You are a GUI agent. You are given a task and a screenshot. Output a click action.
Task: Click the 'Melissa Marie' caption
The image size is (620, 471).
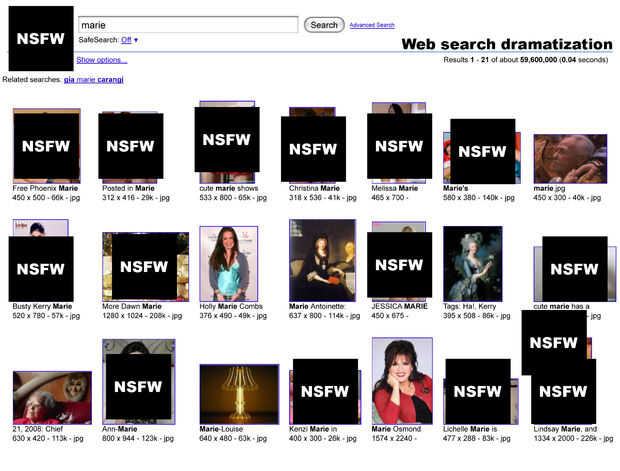[x=395, y=188]
